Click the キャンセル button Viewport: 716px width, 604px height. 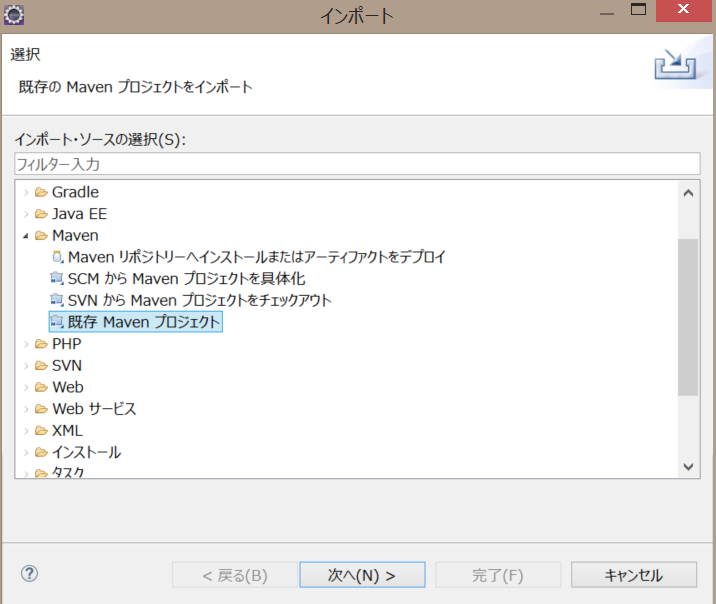click(634, 575)
